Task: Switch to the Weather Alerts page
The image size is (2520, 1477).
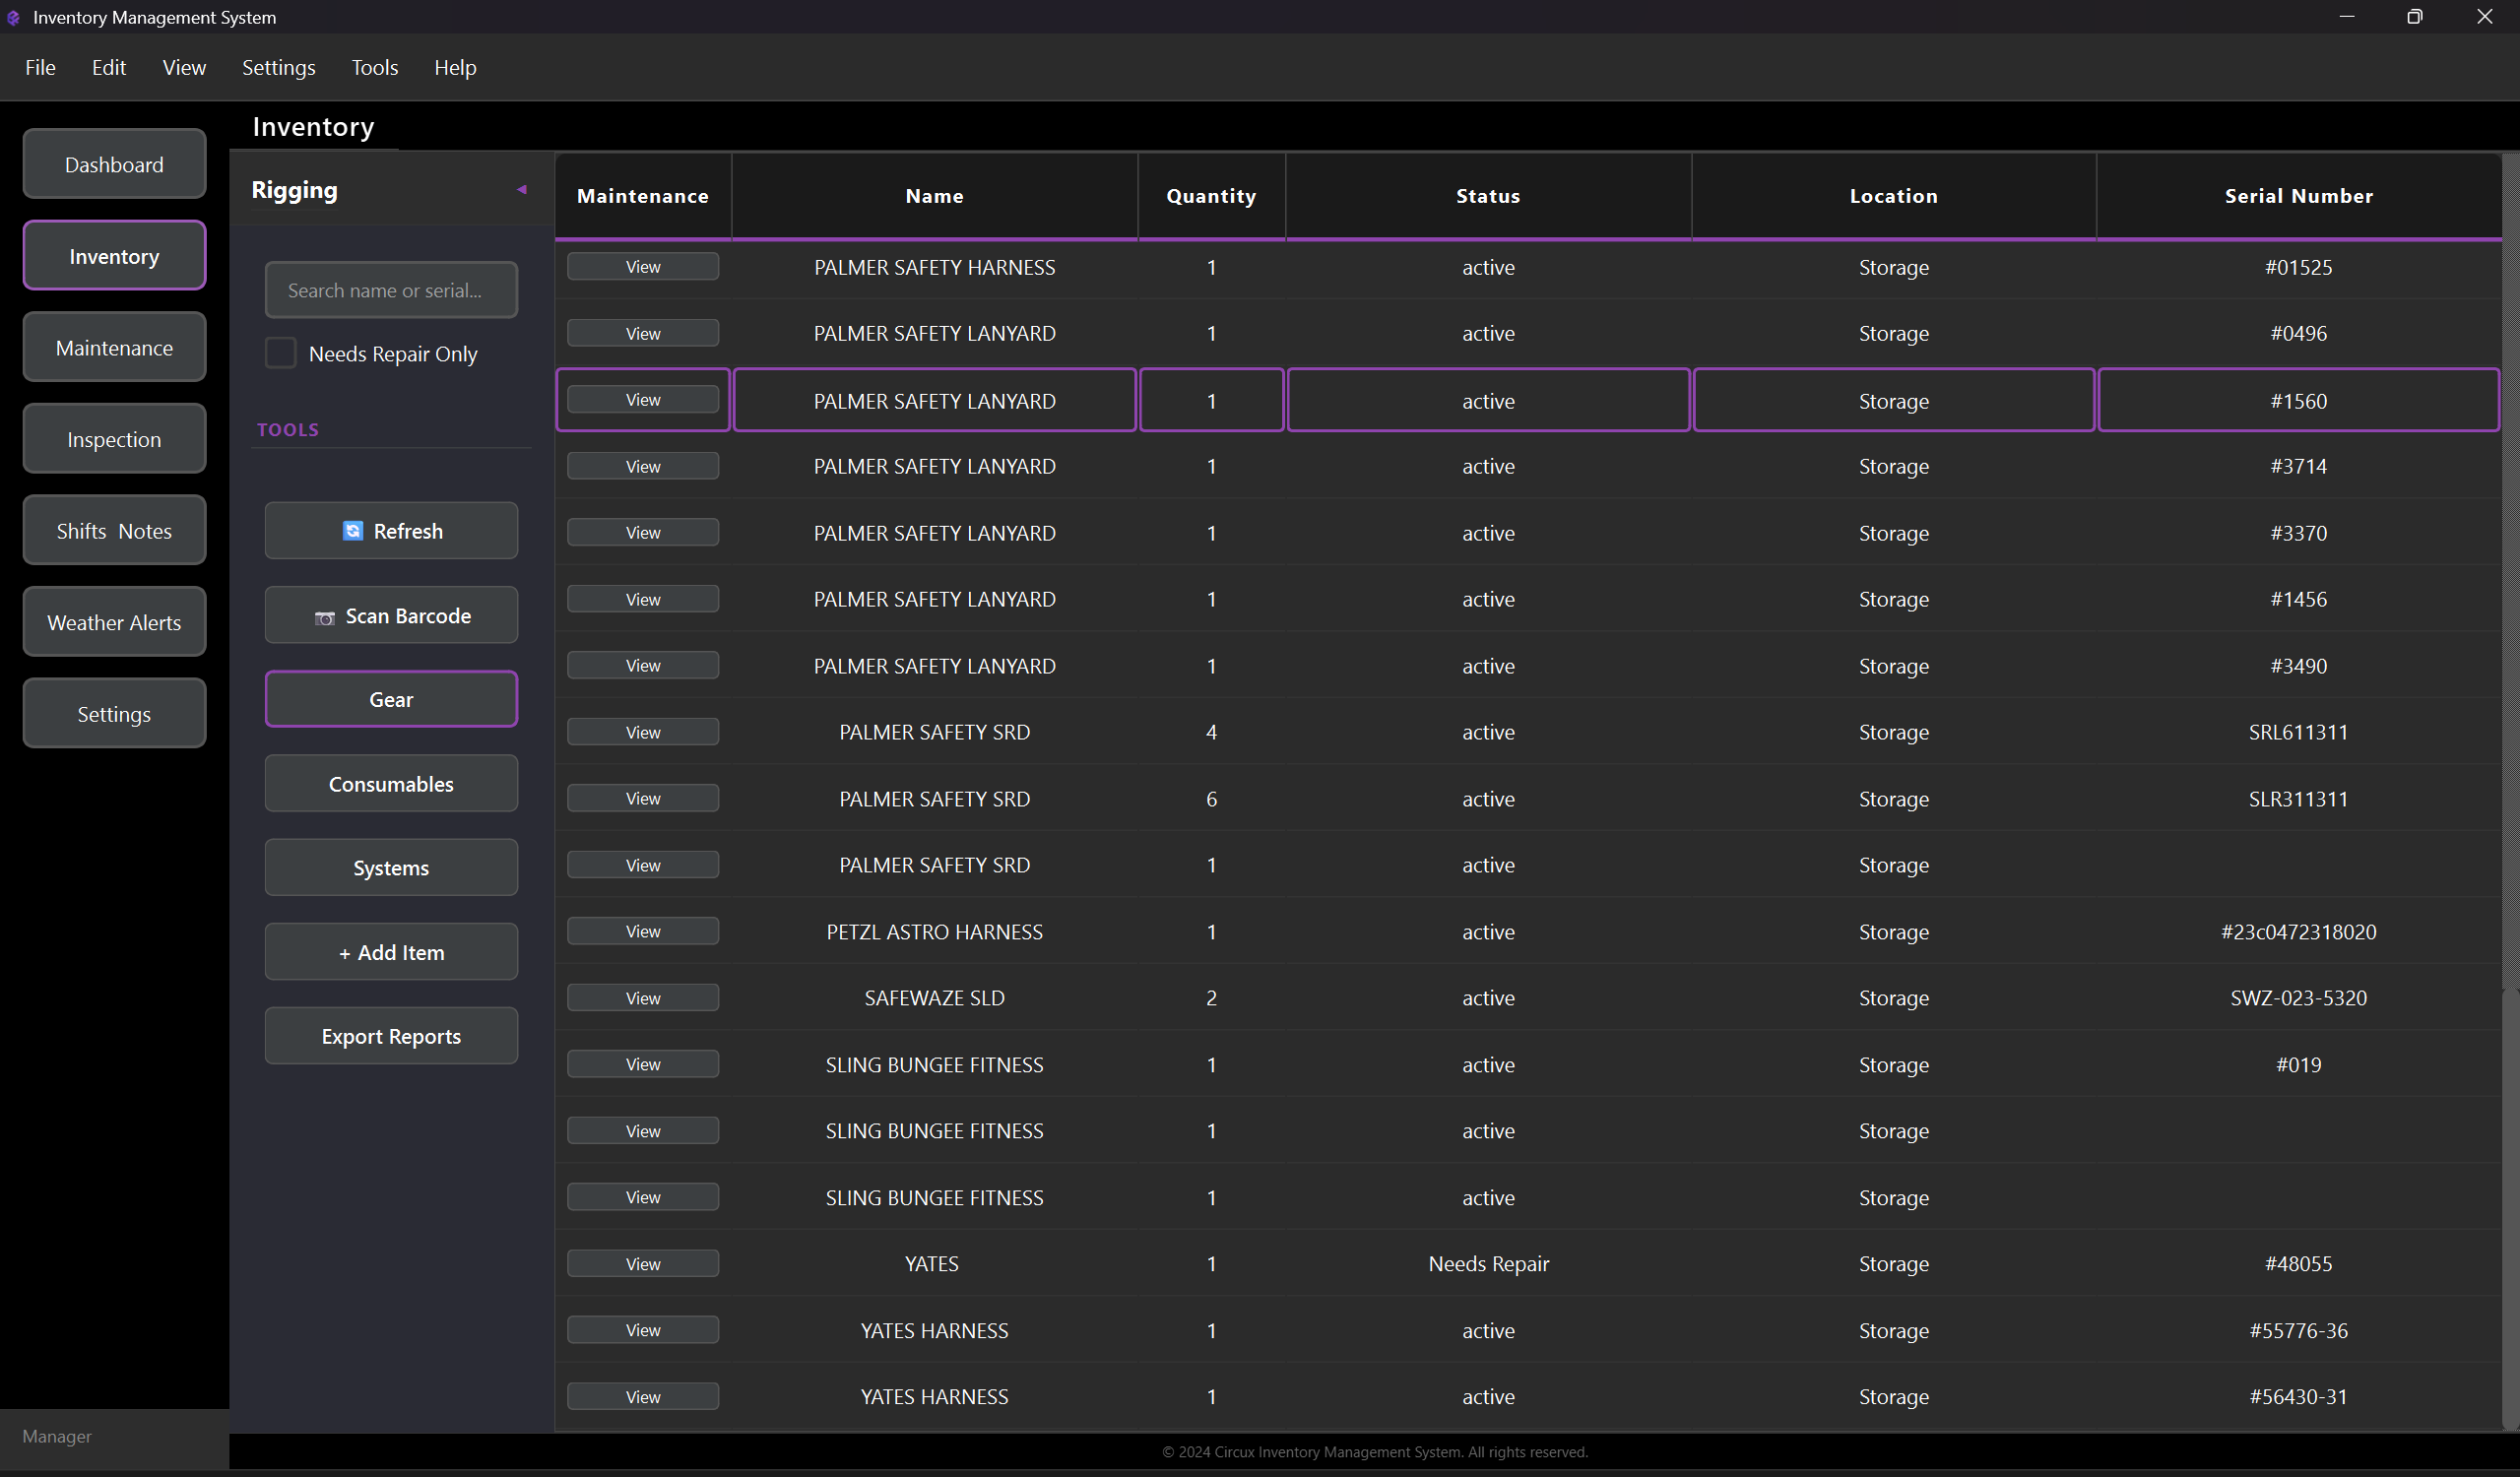Action: point(114,622)
